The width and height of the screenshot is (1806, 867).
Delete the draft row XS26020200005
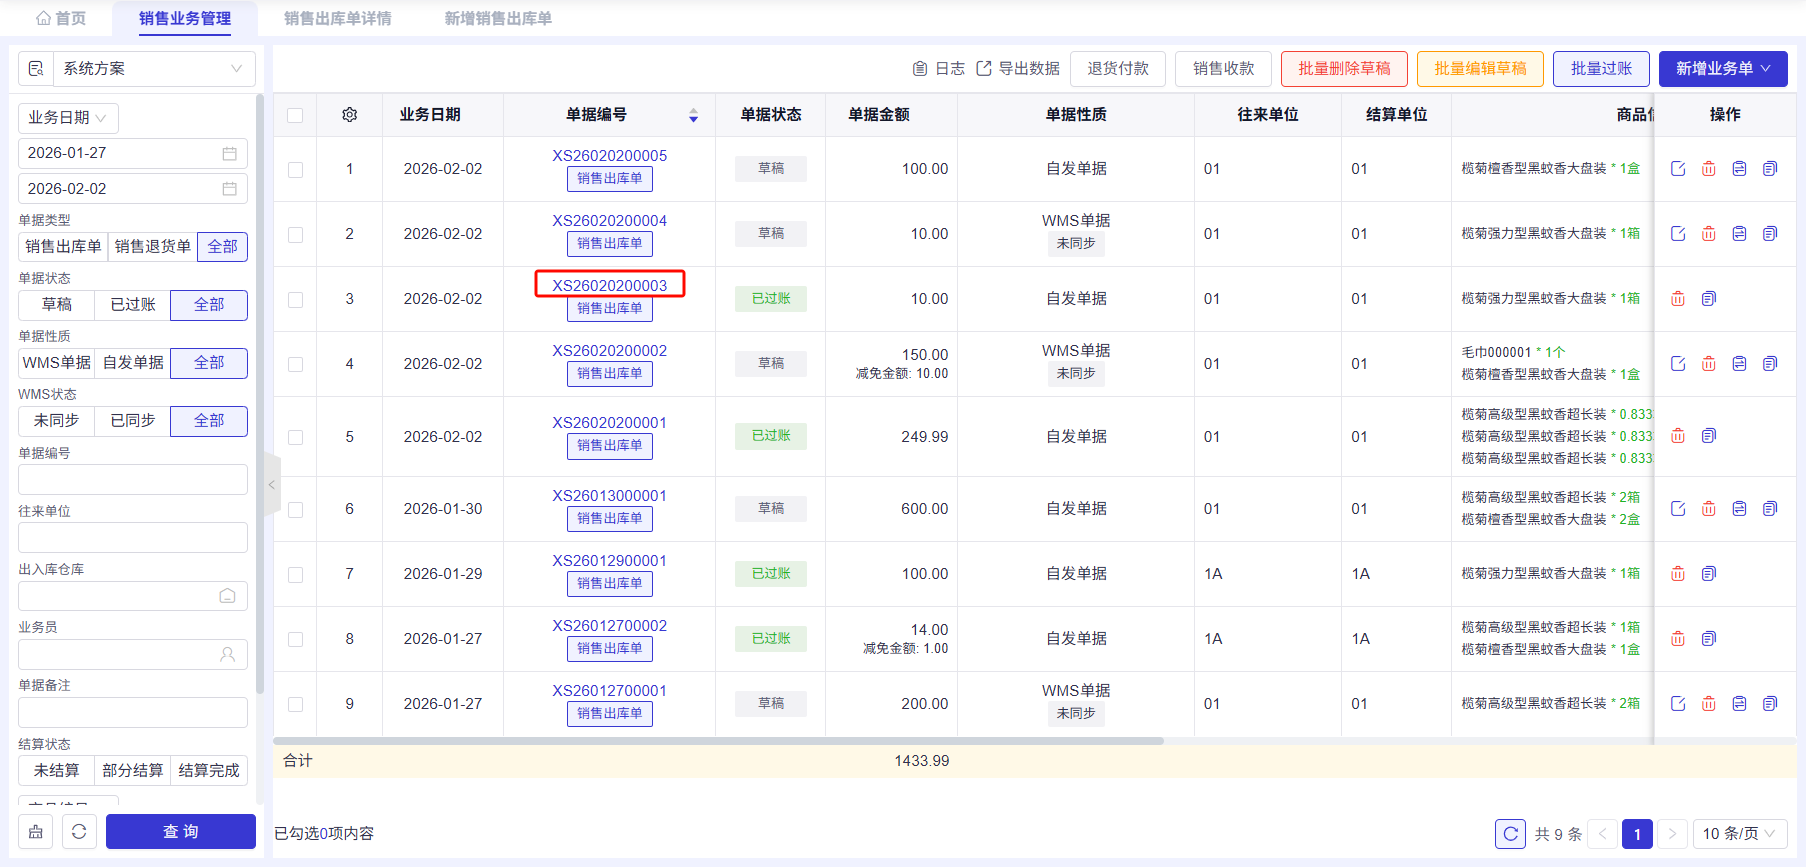[1708, 169]
